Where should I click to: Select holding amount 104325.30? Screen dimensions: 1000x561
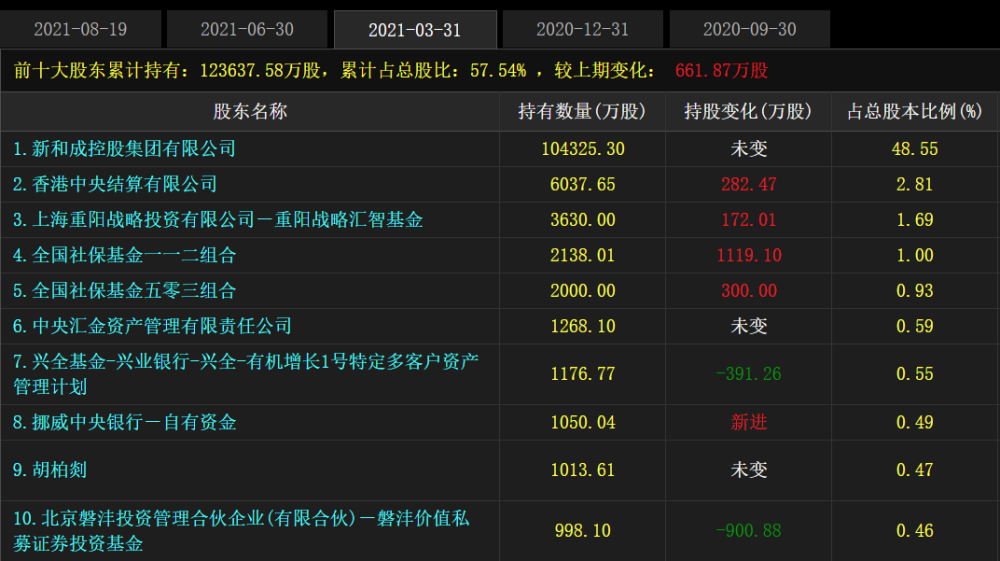coord(583,149)
